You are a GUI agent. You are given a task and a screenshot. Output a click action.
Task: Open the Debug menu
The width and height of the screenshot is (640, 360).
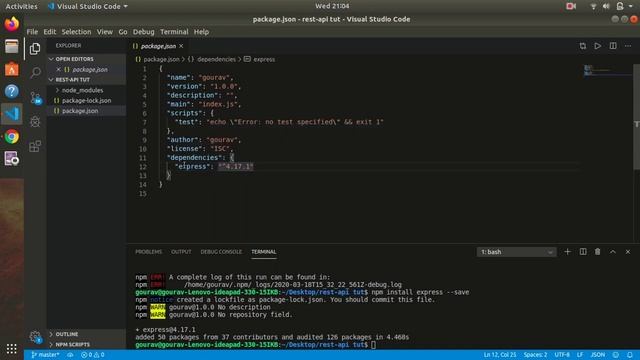coord(144,32)
